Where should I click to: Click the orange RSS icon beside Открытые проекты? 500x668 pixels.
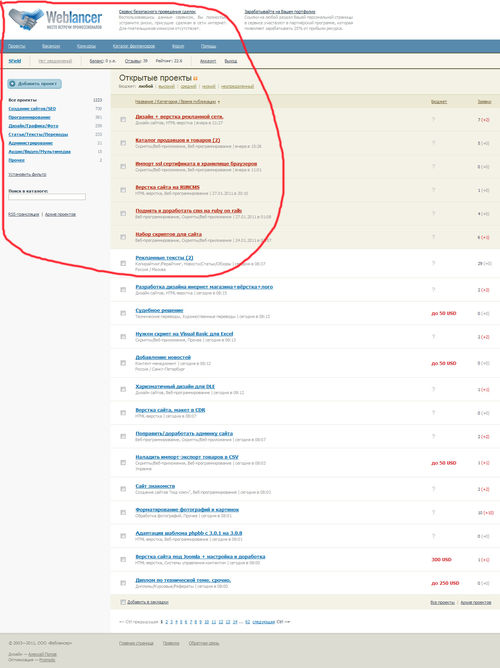tap(195, 78)
